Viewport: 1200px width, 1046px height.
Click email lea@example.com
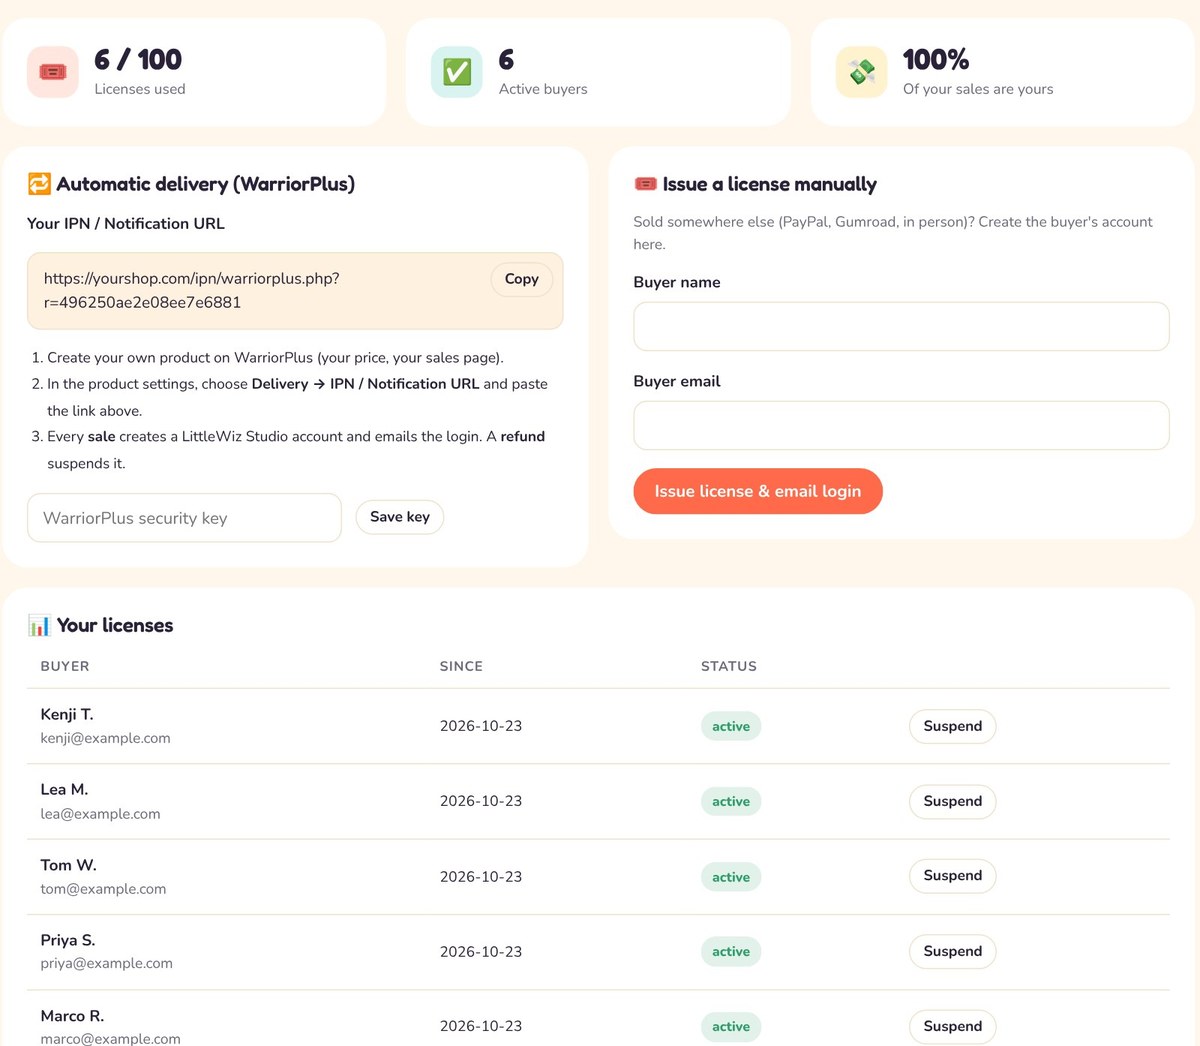pyautogui.click(x=100, y=814)
